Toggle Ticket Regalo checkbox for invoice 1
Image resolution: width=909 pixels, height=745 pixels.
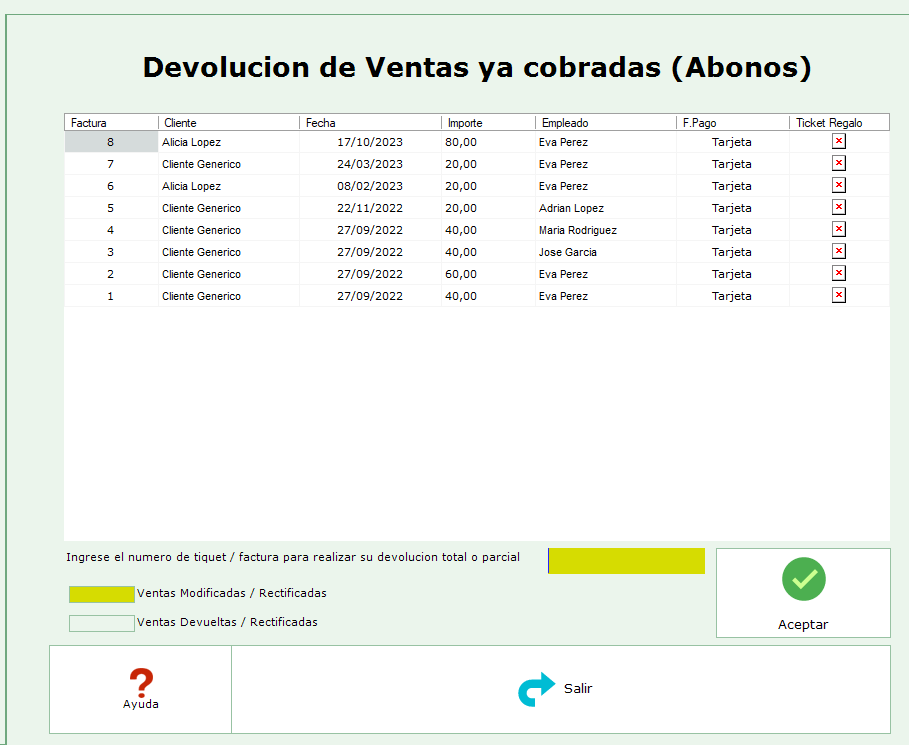[839, 295]
